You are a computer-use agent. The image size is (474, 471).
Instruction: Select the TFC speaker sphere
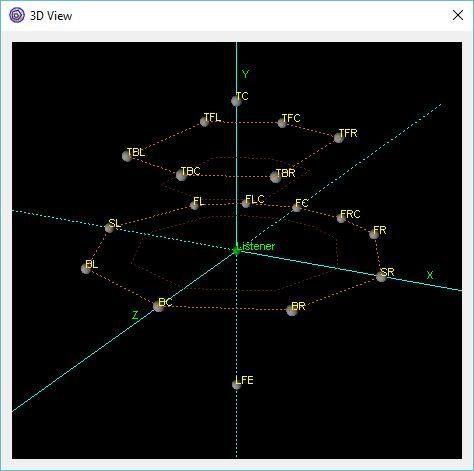pos(282,123)
